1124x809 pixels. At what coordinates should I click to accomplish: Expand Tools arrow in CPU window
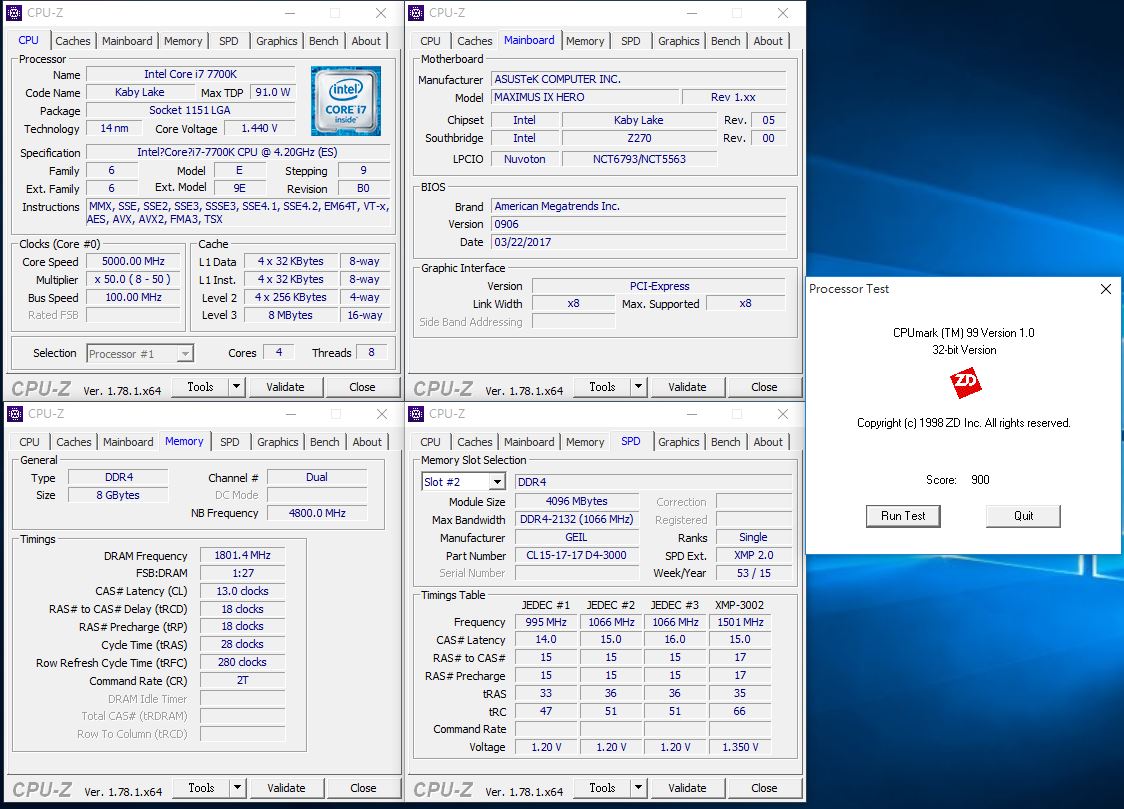tap(237, 387)
